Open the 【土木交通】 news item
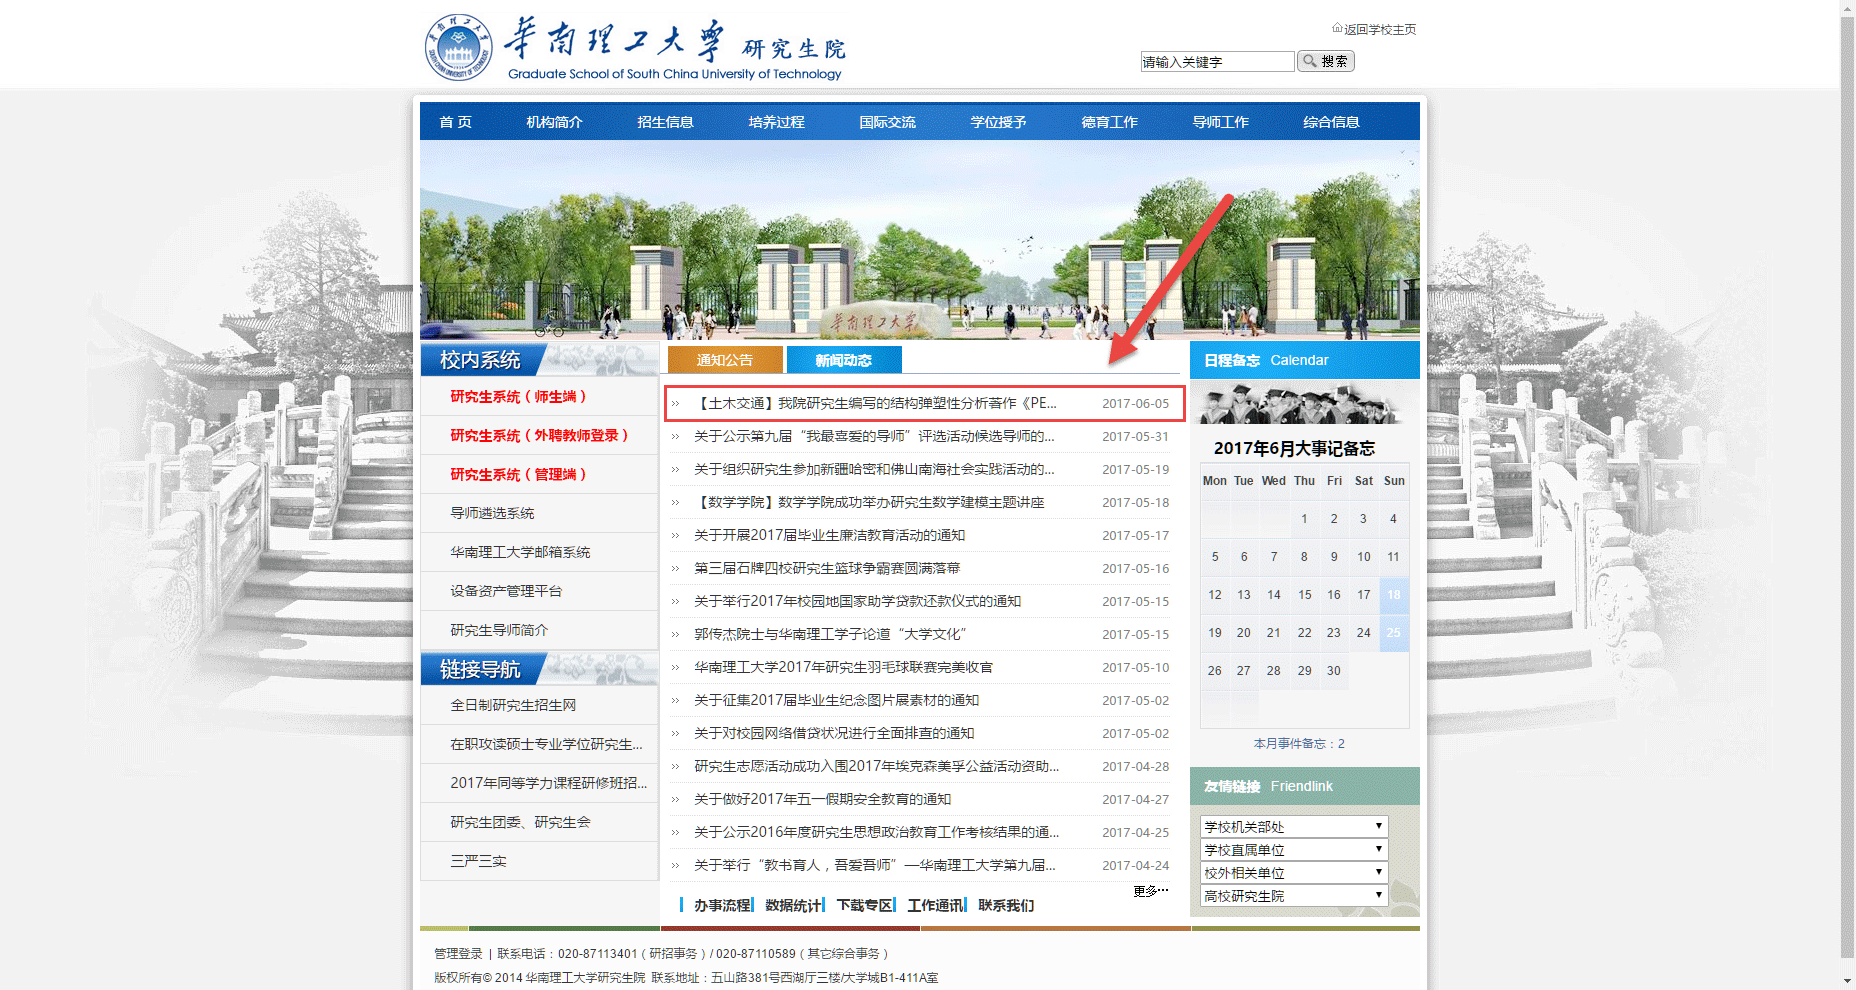Image resolution: width=1856 pixels, height=990 pixels. [875, 403]
